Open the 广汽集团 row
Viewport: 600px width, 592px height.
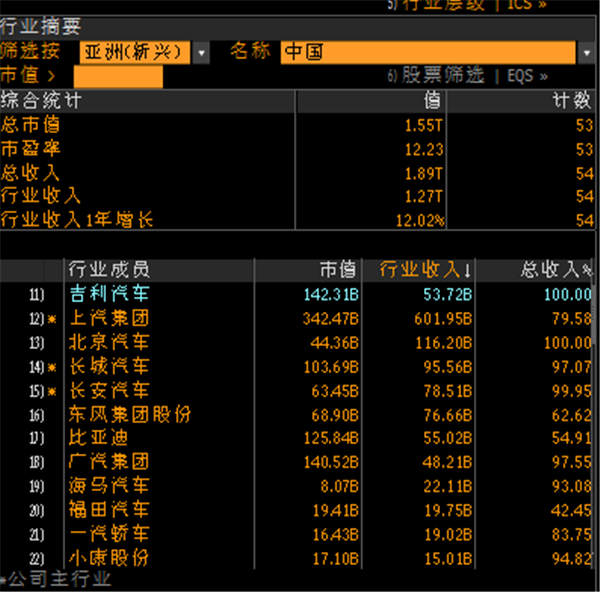(297, 462)
